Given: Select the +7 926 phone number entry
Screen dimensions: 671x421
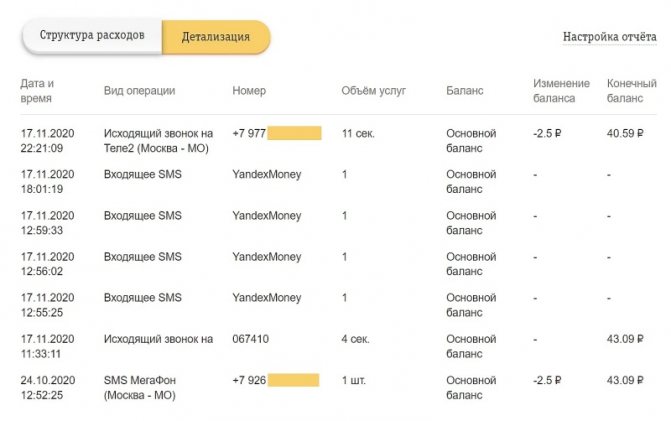Looking at the screenshot, I should pyautogui.click(x=276, y=380).
